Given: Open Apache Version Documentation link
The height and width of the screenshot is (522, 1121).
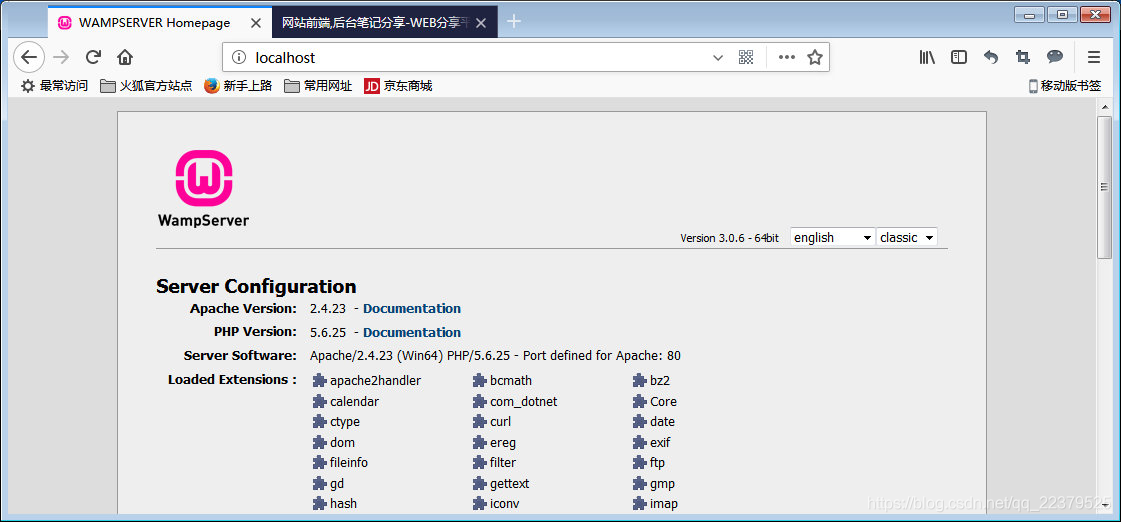Looking at the screenshot, I should click(x=412, y=309).
